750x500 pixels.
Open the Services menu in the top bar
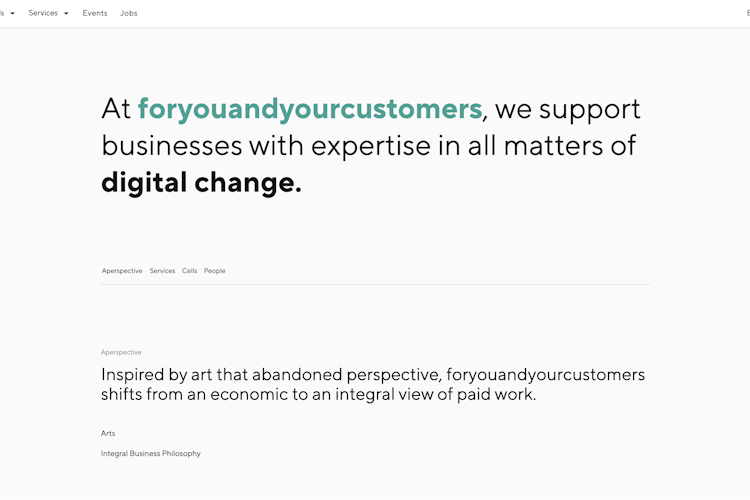[x=43, y=13]
